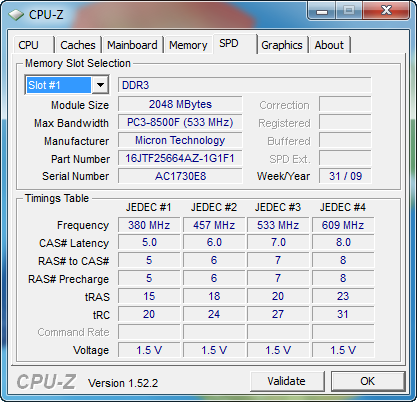The height and width of the screenshot is (402, 417).
Task: Close the CPU-Z window
Action: coord(386,11)
